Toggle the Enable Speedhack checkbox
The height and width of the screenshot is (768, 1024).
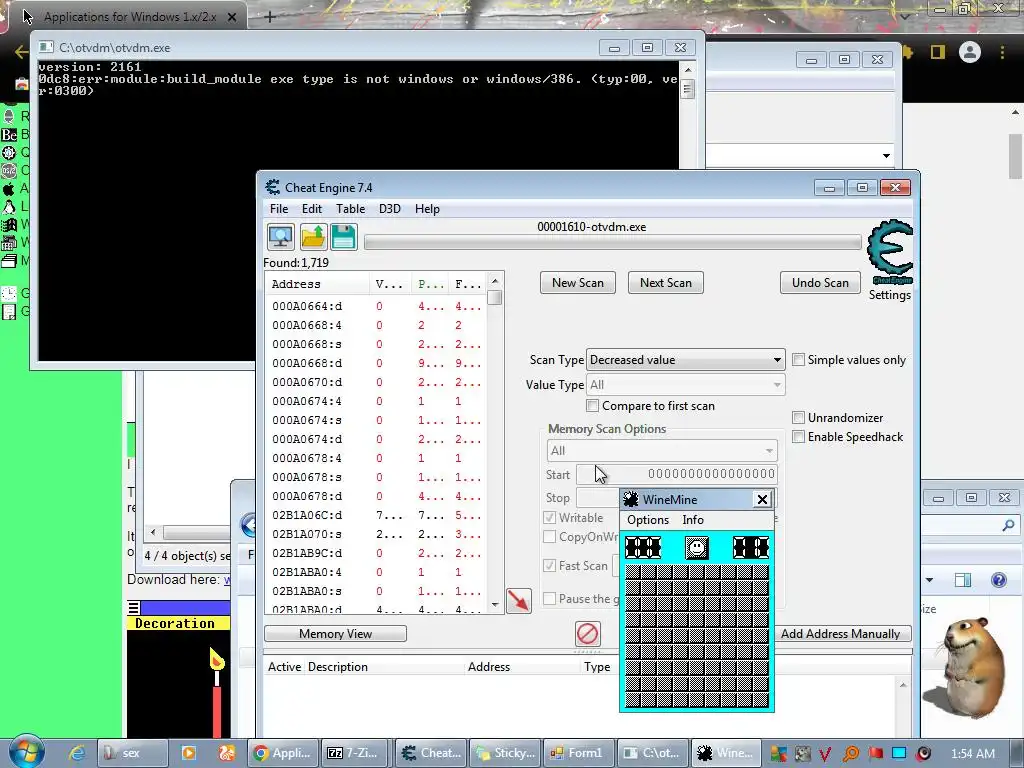pos(798,437)
